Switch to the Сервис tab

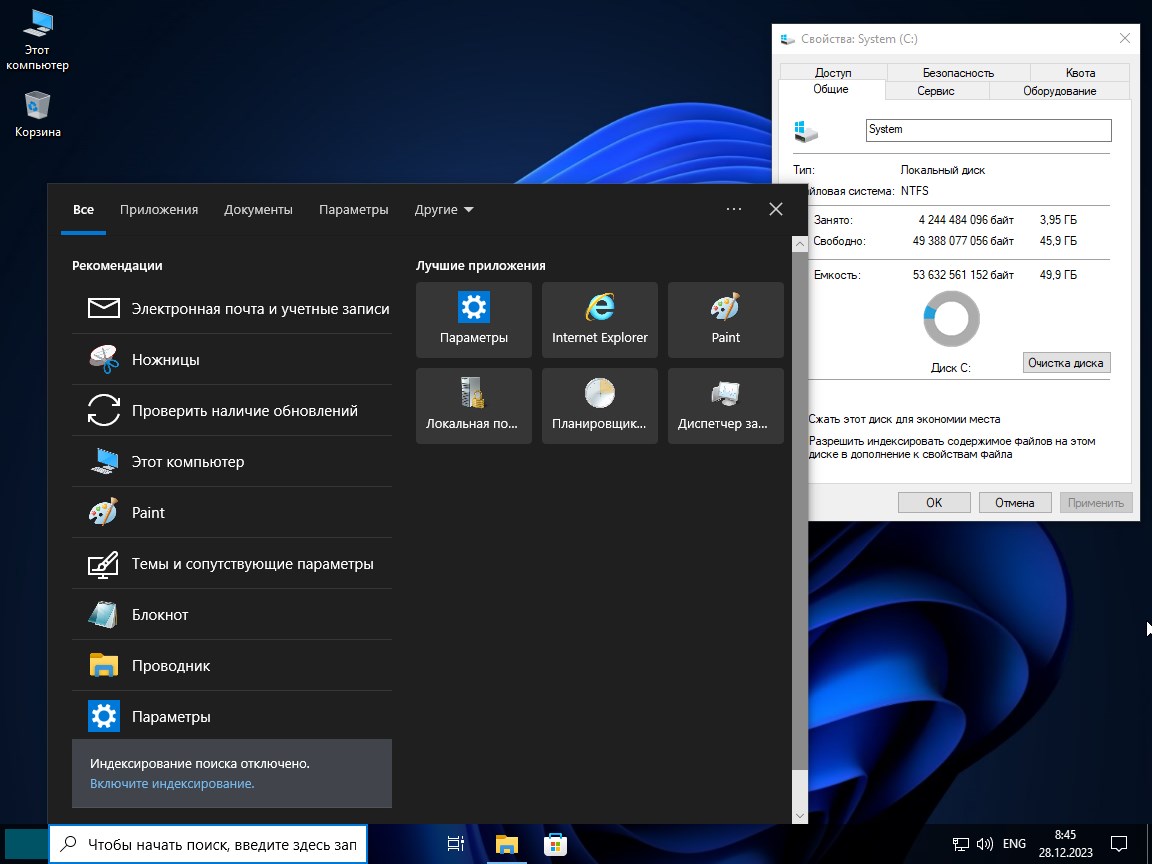point(936,90)
